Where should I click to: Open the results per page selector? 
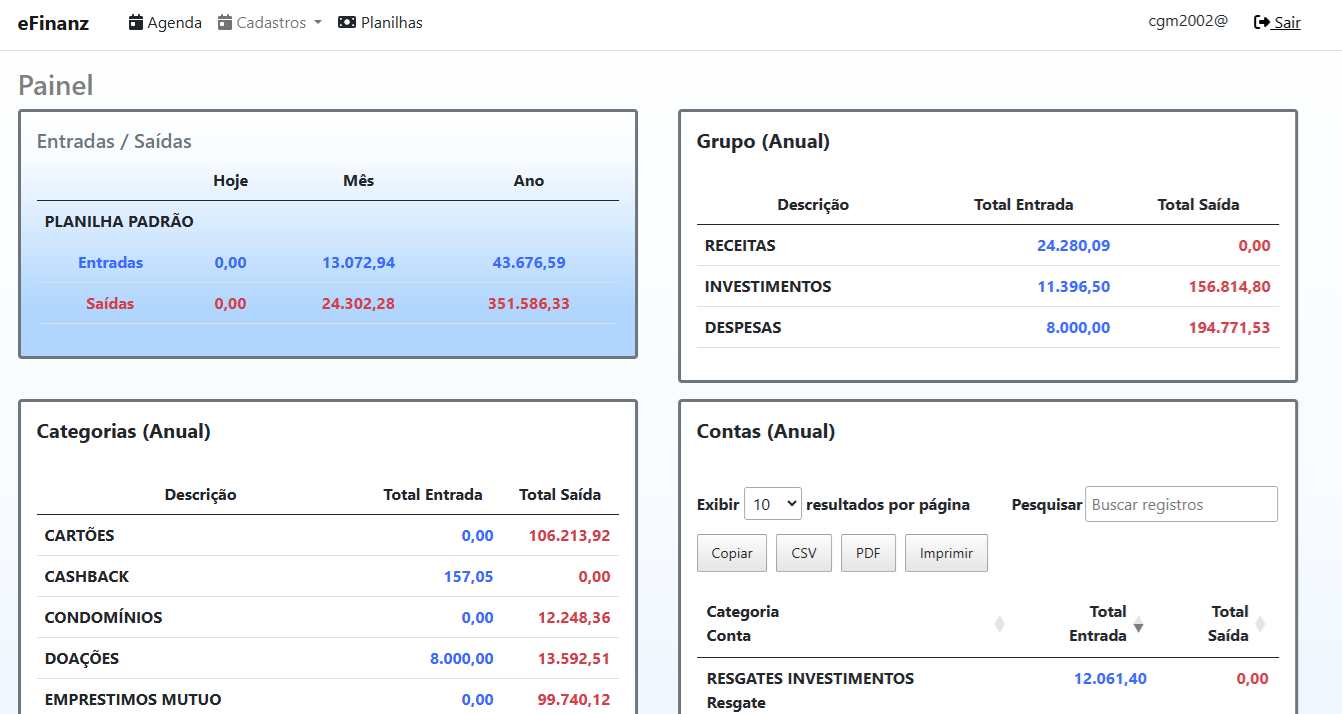point(772,504)
